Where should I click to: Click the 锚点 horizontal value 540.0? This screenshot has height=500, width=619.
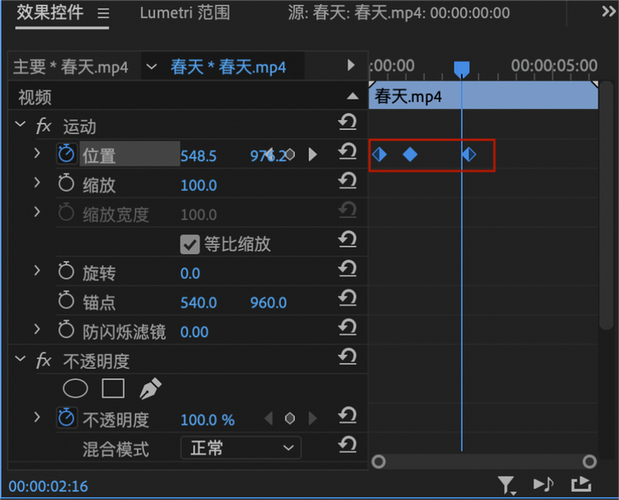[199, 303]
